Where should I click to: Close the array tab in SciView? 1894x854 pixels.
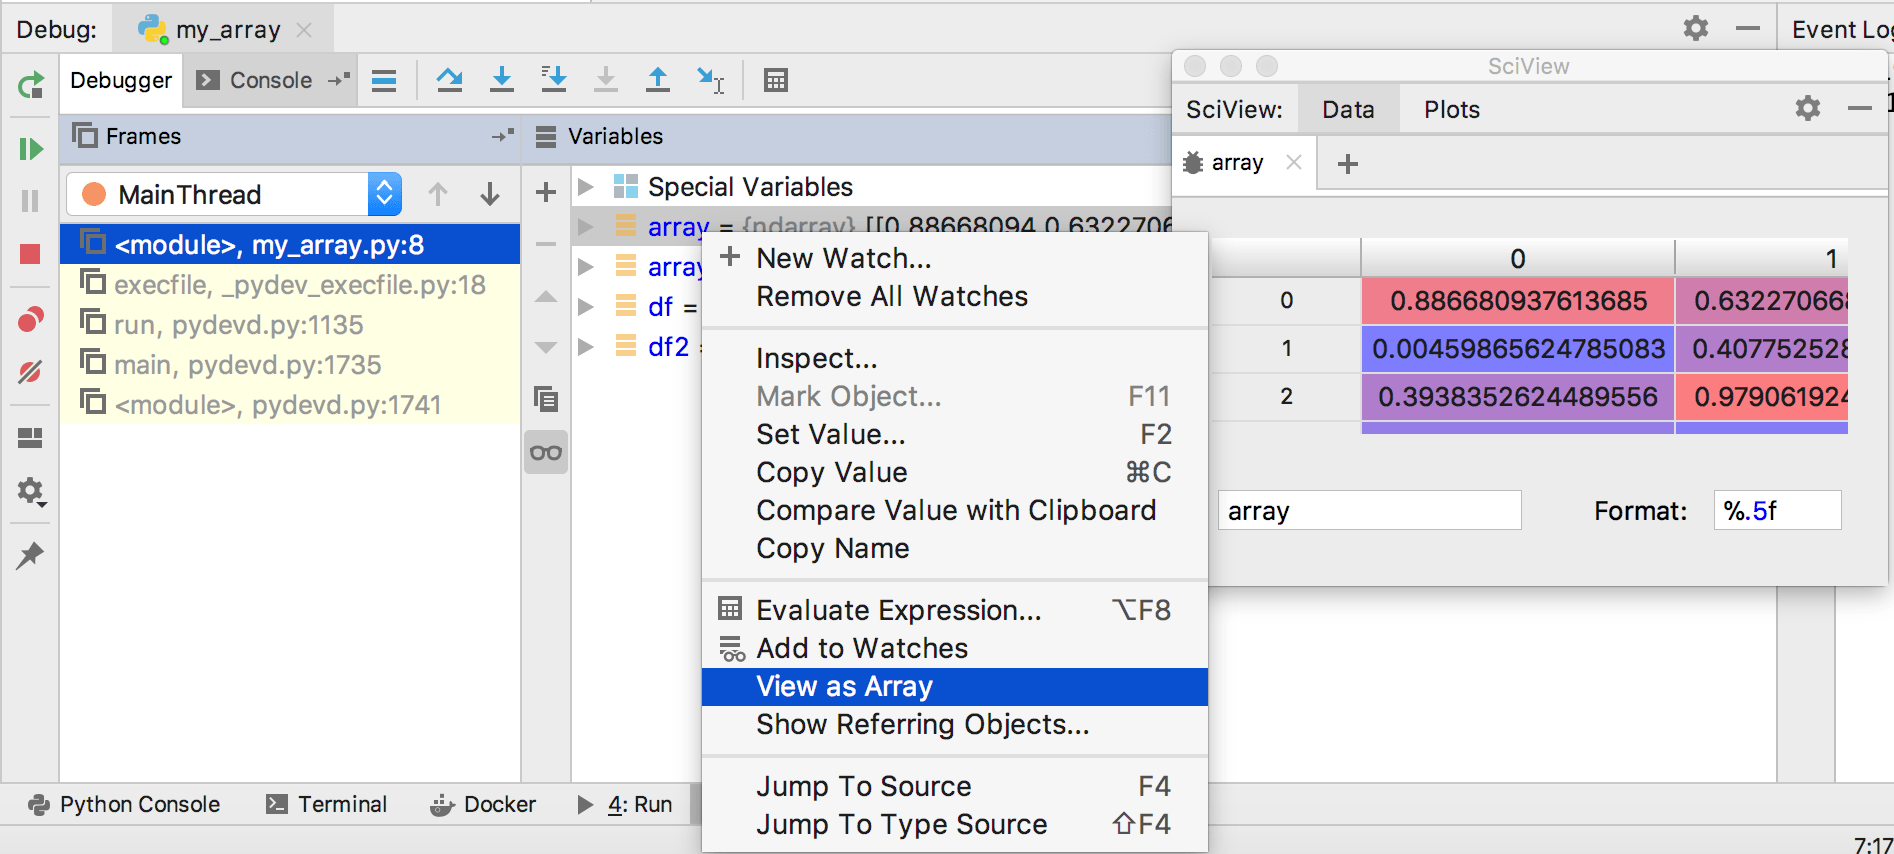coord(1294,162)
